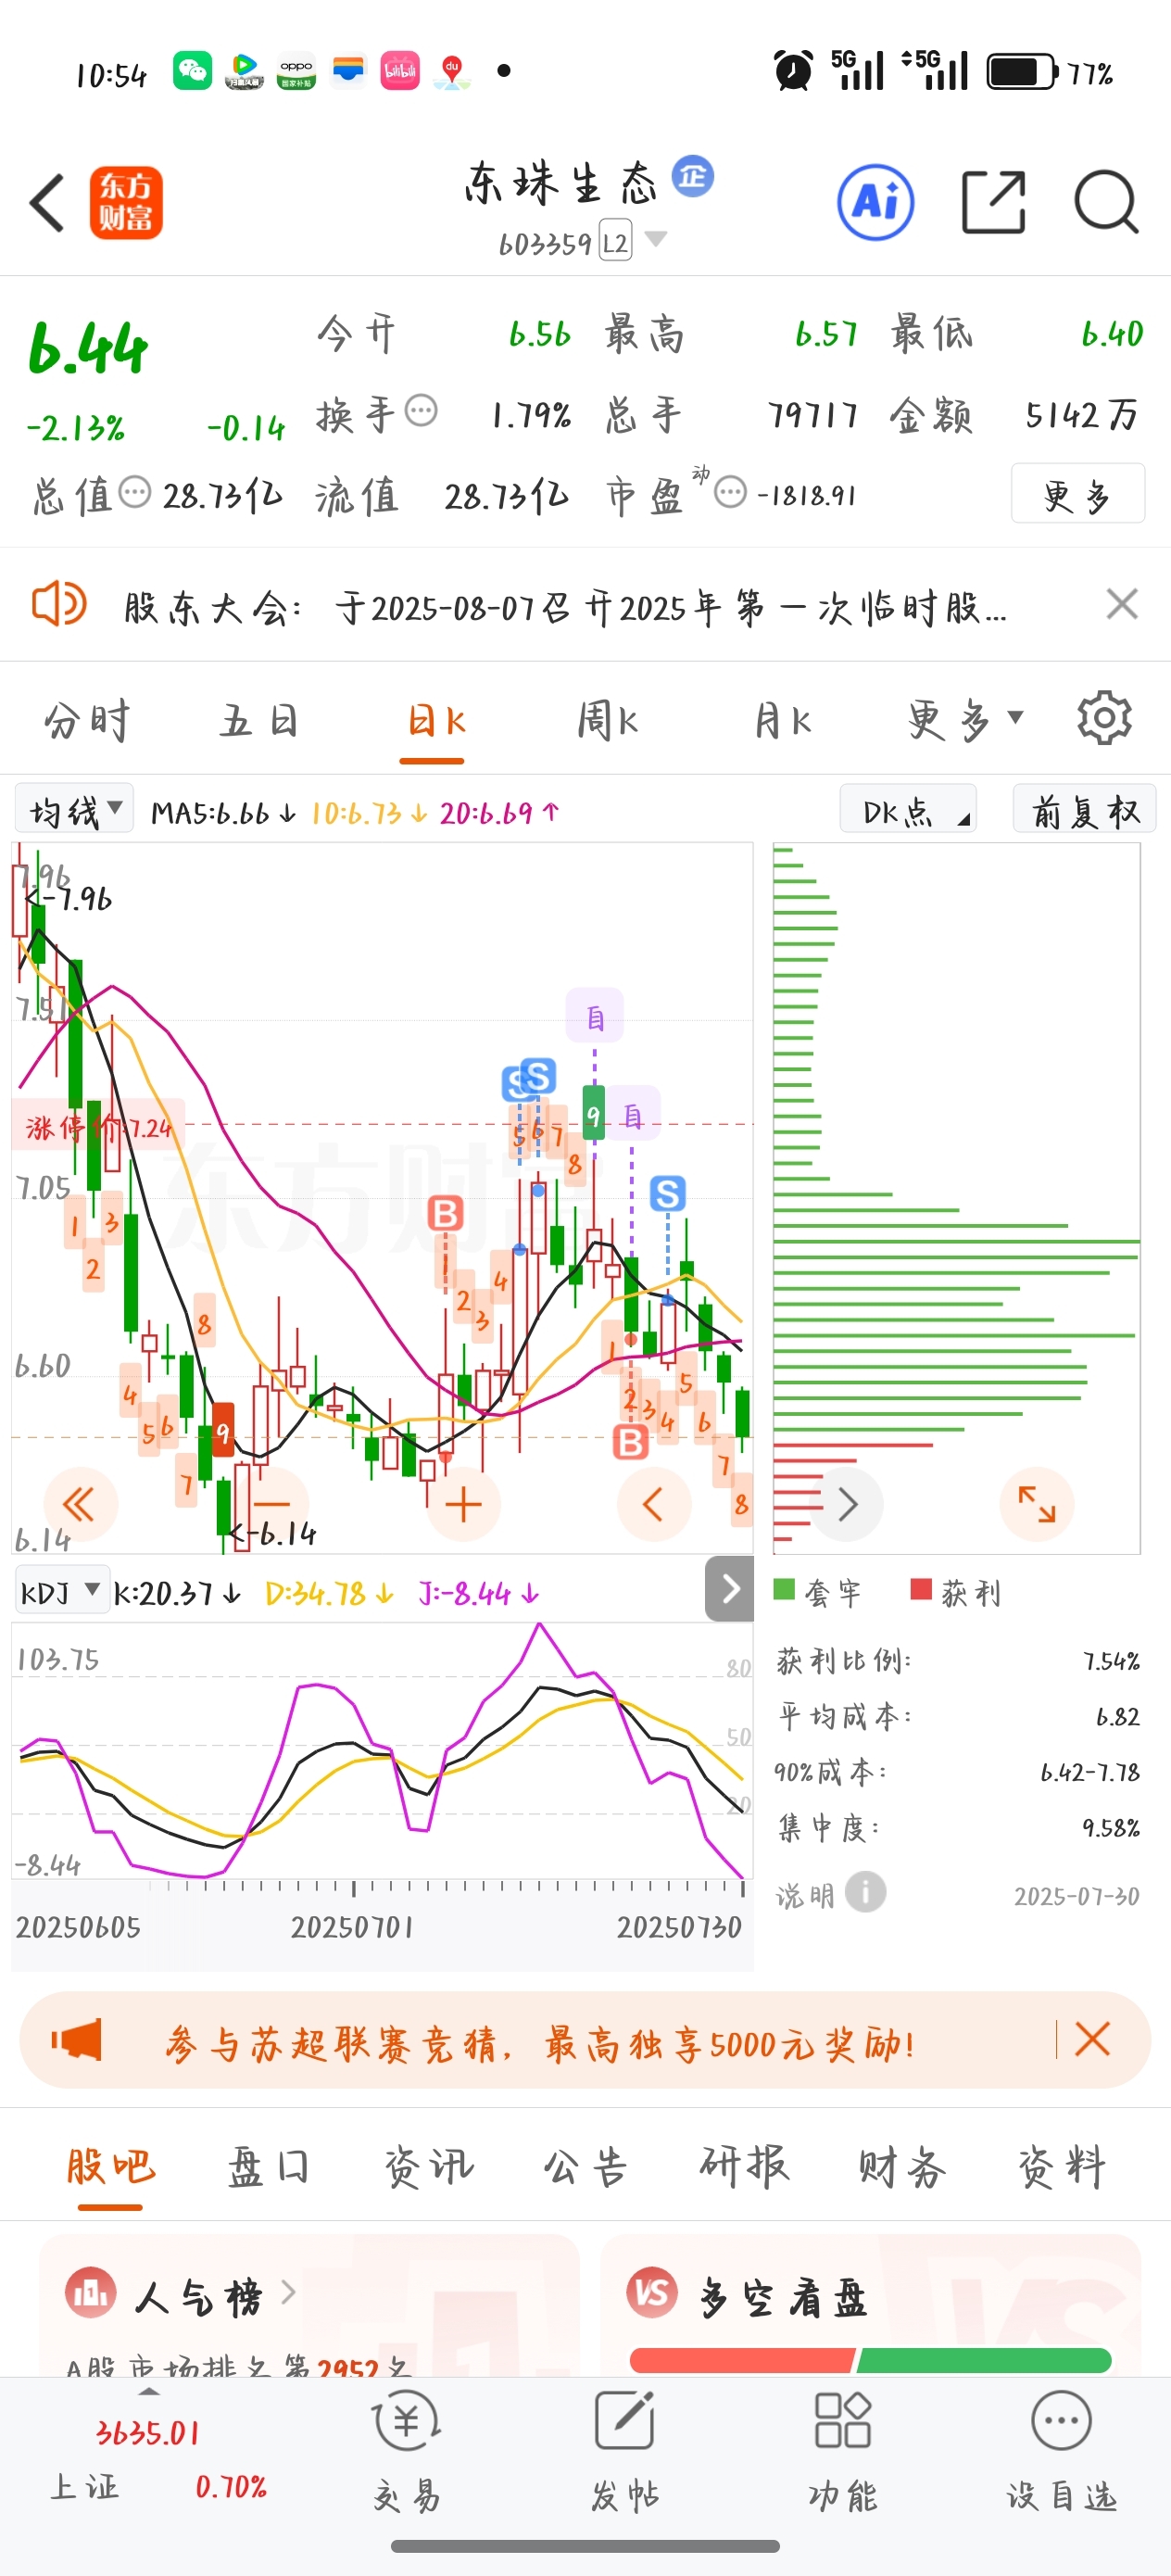
Task: Collapse side panel with grey arrow button
Action: [729, 1588]
